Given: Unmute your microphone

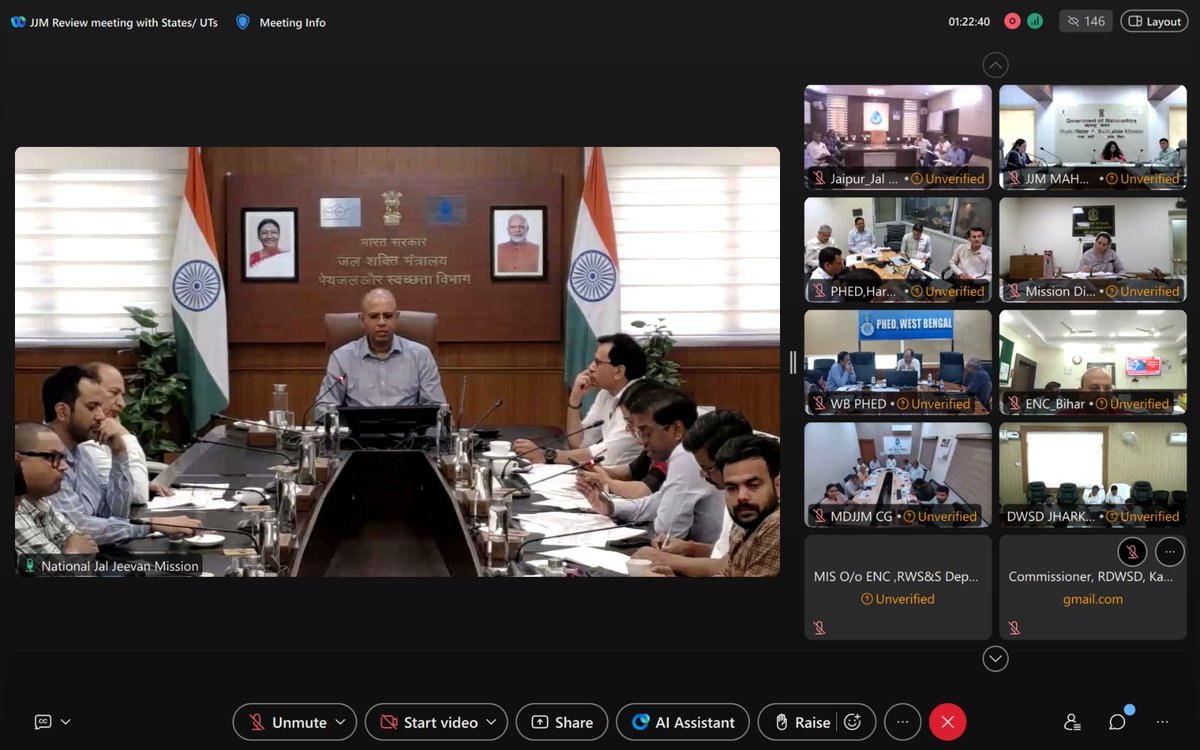Looking at the screenshot, I should [288, 721].
